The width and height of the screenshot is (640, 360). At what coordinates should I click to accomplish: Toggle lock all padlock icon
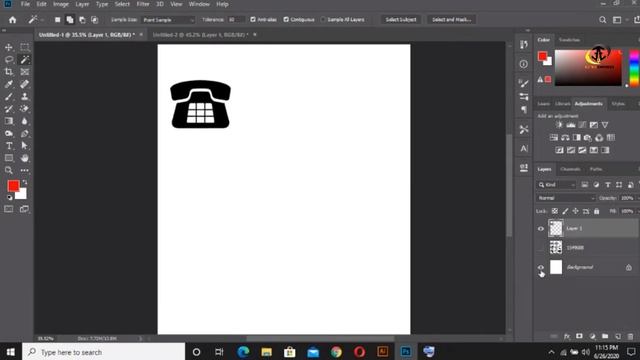point(597,211)
